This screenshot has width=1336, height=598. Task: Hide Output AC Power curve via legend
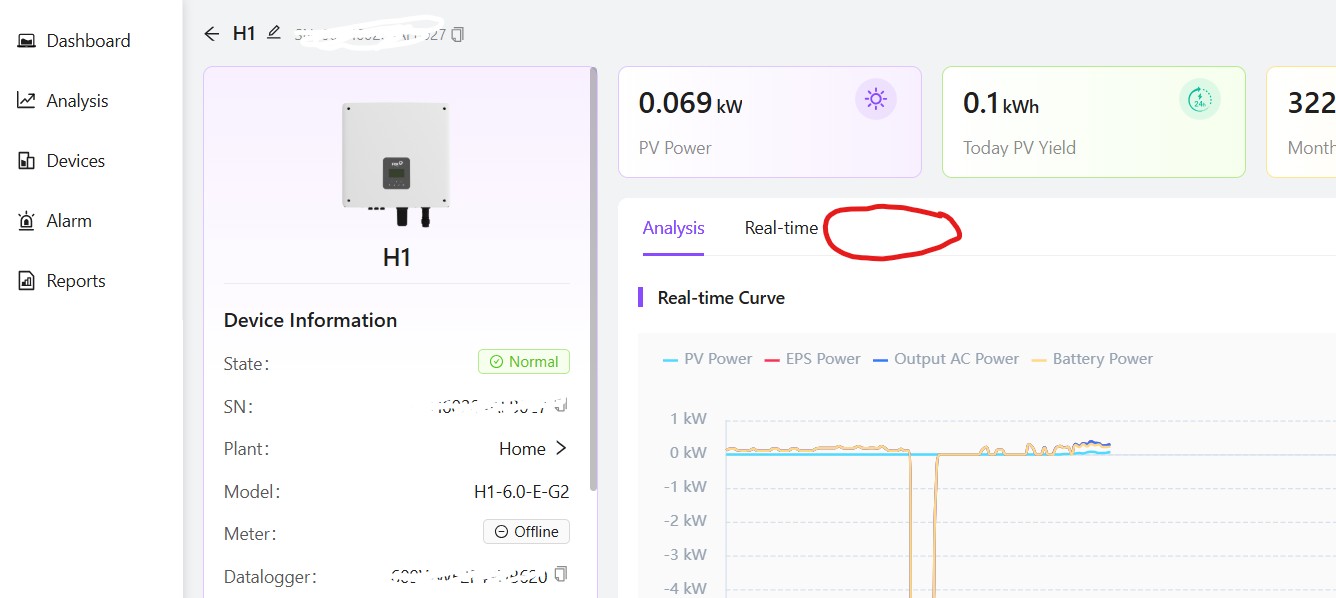point(945,359)
